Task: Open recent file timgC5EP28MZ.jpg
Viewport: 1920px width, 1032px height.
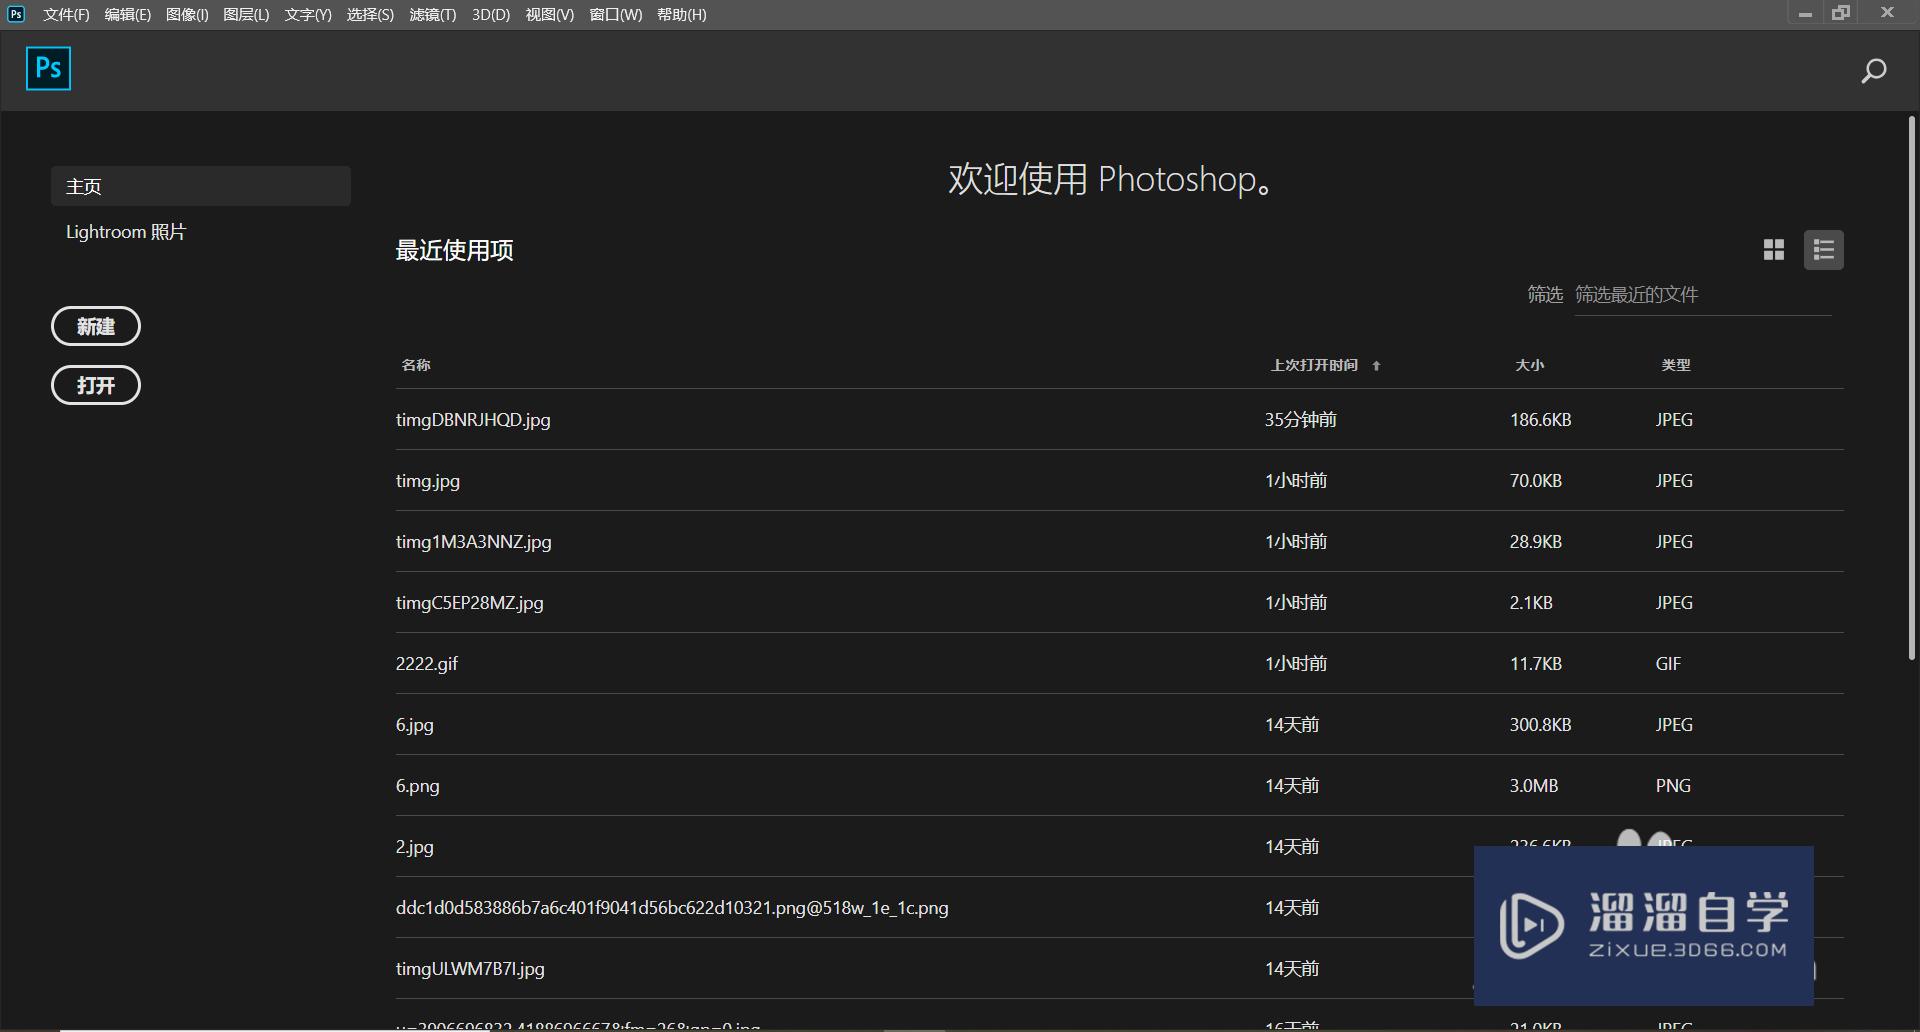Action: click(x=470, y=603)
